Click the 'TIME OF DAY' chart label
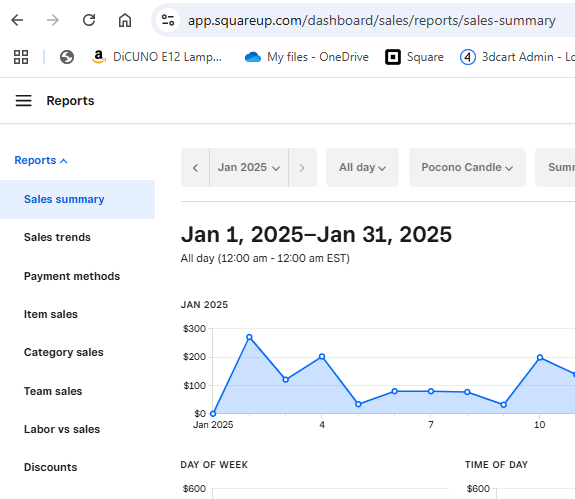Screen dimensions: 575x499 pos(496,465)
